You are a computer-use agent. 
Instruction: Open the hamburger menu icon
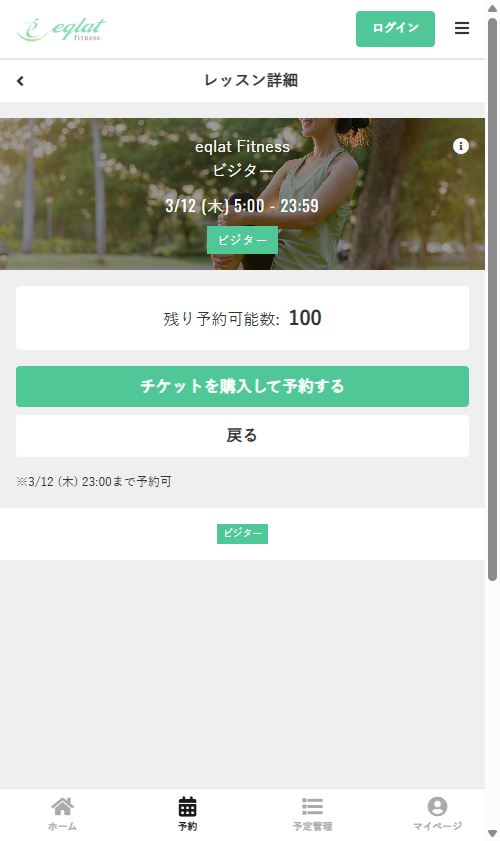click(461, 28)
